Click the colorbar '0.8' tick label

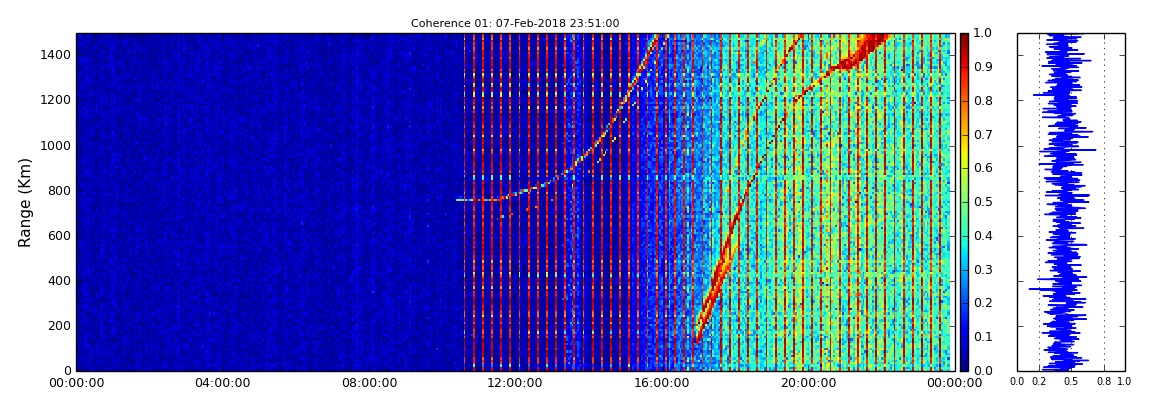tap(982, 101)
